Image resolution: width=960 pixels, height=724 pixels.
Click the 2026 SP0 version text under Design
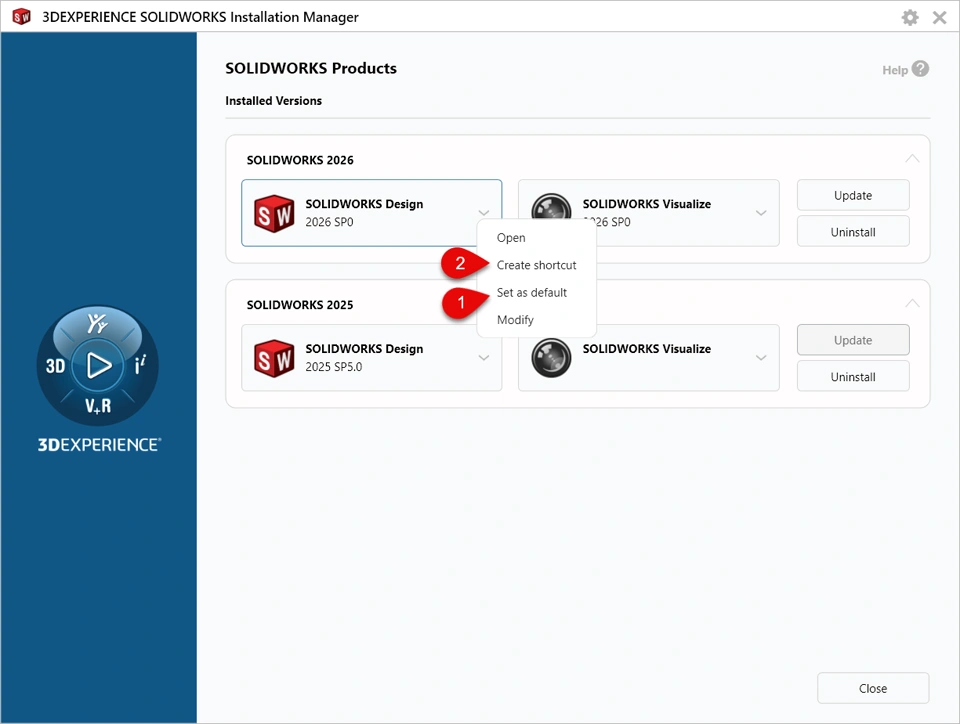coord(329,222)
